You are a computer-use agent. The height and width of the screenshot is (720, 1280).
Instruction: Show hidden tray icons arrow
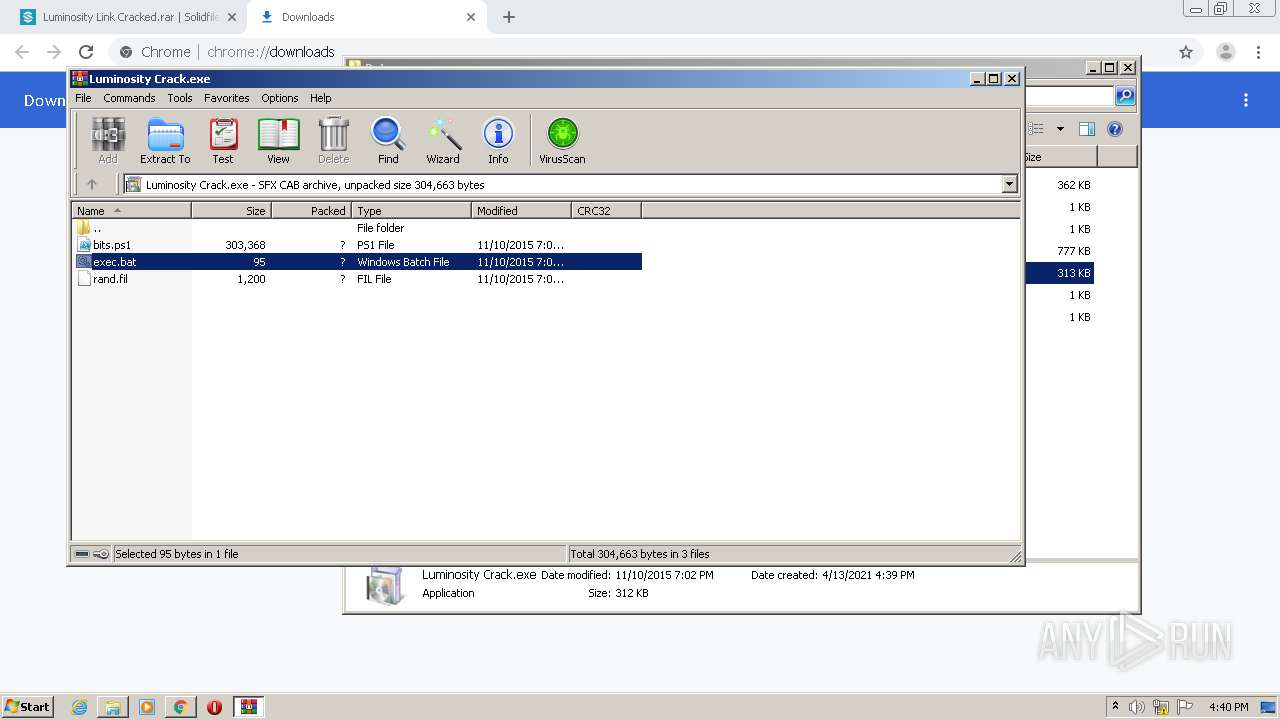pyautogui.click(x=1115, y=707)
